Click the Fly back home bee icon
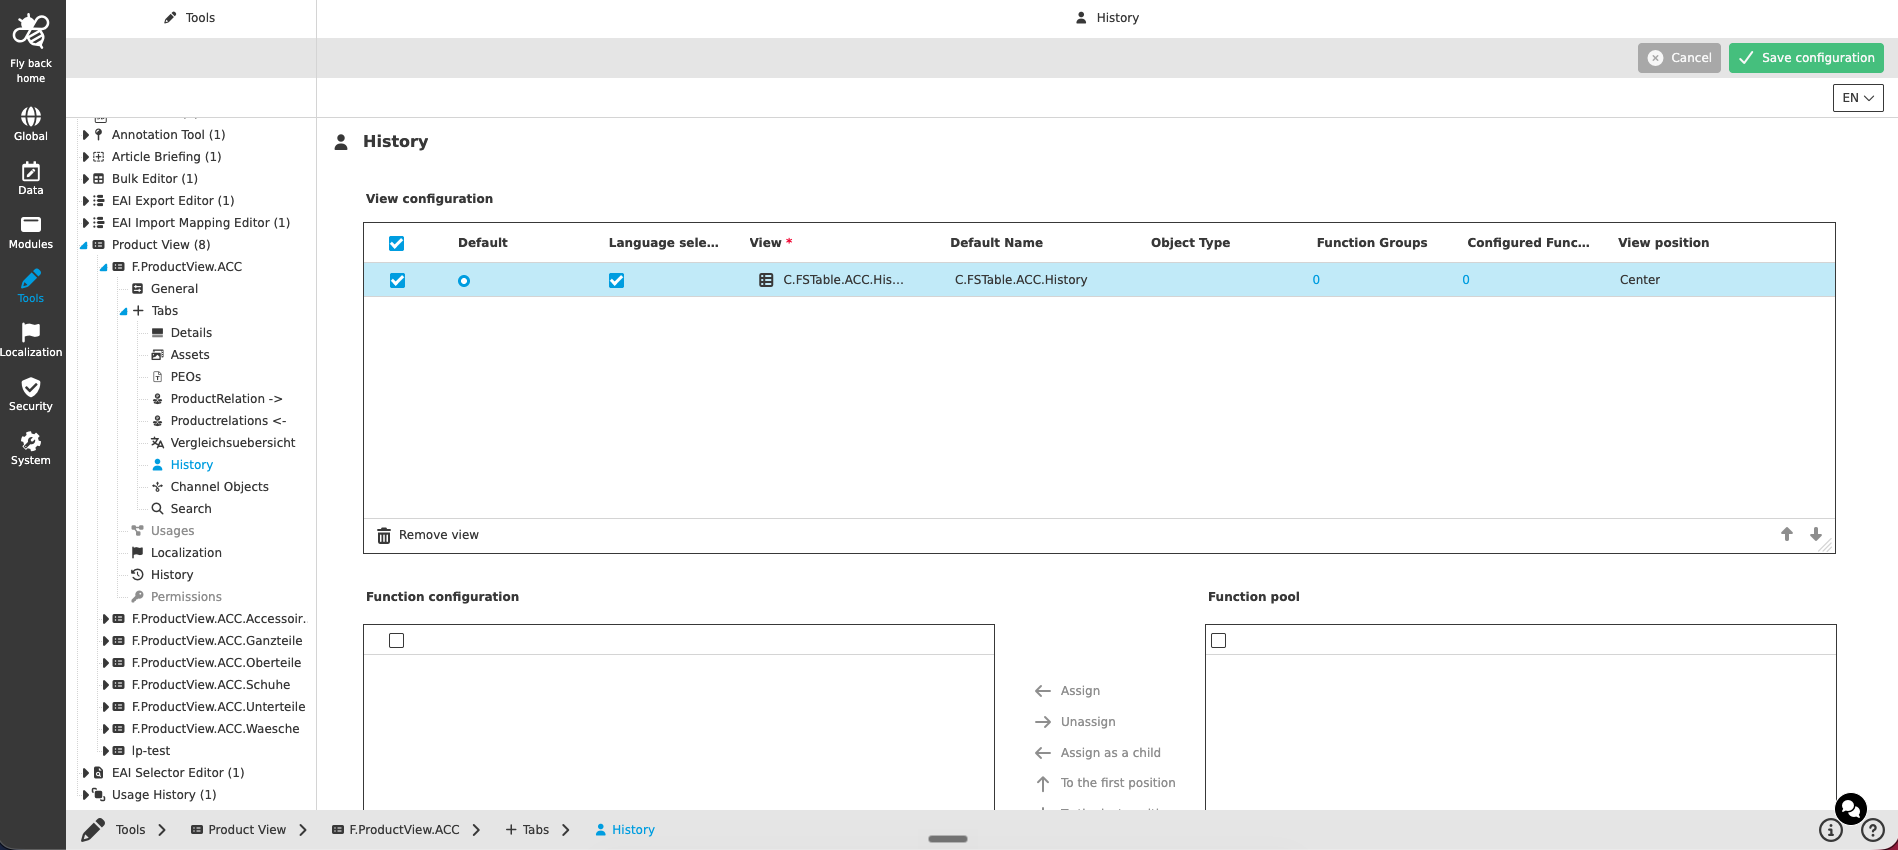 [x=30, y=32]
